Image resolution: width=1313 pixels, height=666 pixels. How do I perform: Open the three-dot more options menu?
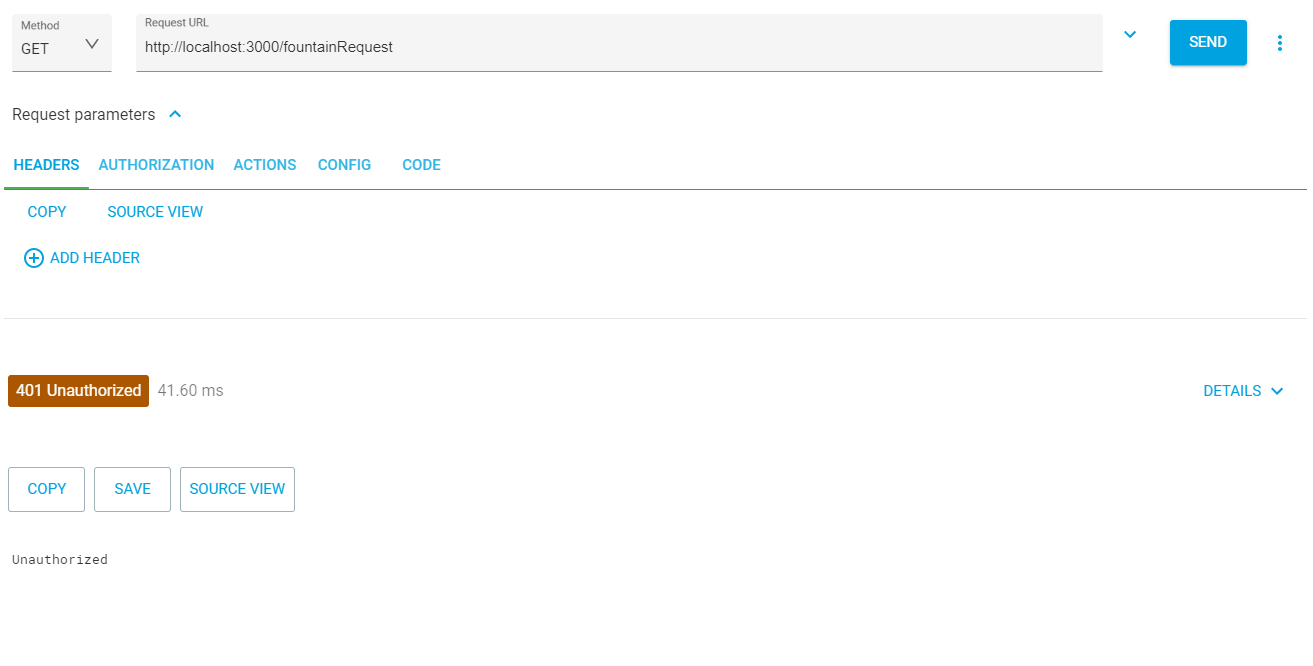1279,43
